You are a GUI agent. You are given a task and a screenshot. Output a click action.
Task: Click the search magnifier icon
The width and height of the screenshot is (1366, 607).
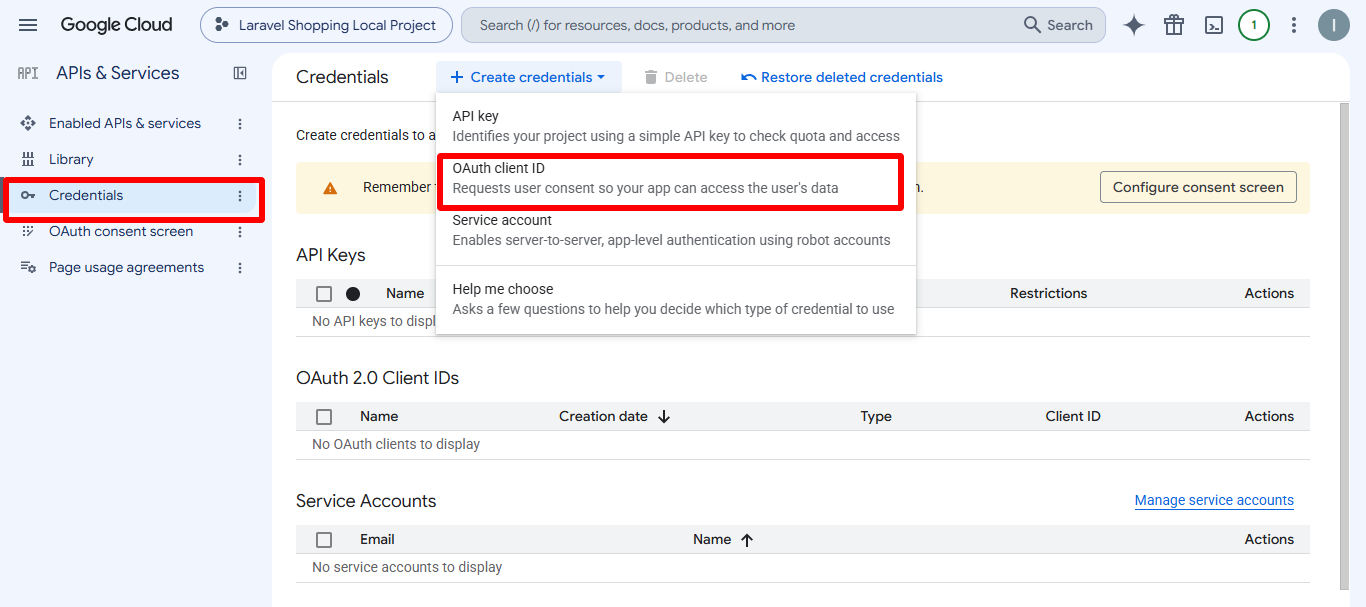pos(1032,25)
